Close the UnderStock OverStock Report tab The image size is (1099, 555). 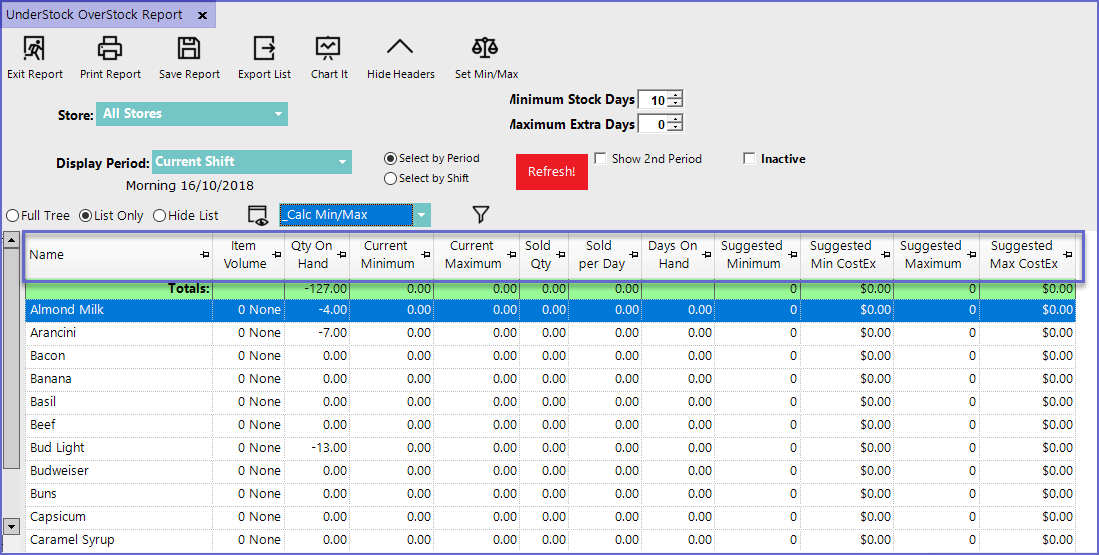[203, 15]
